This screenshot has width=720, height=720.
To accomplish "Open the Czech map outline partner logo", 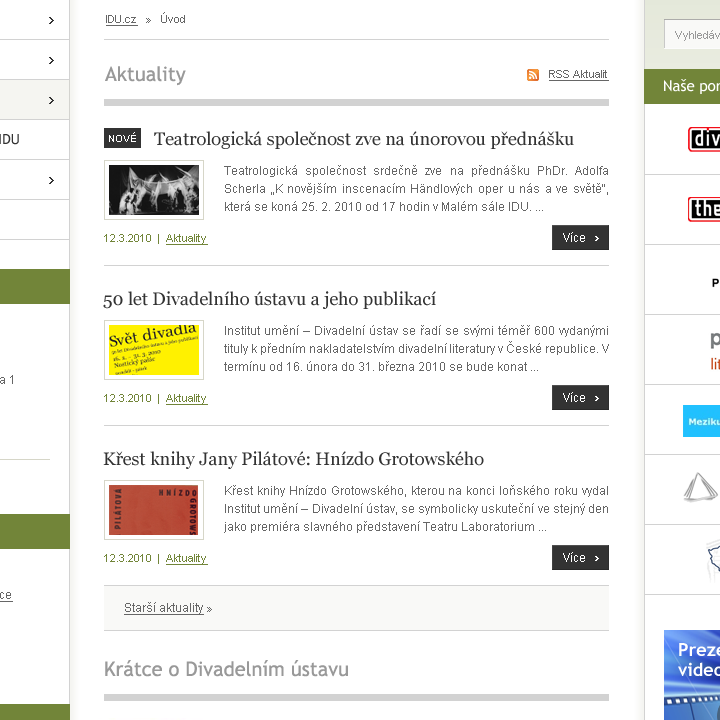I will [x=713, y=560].
